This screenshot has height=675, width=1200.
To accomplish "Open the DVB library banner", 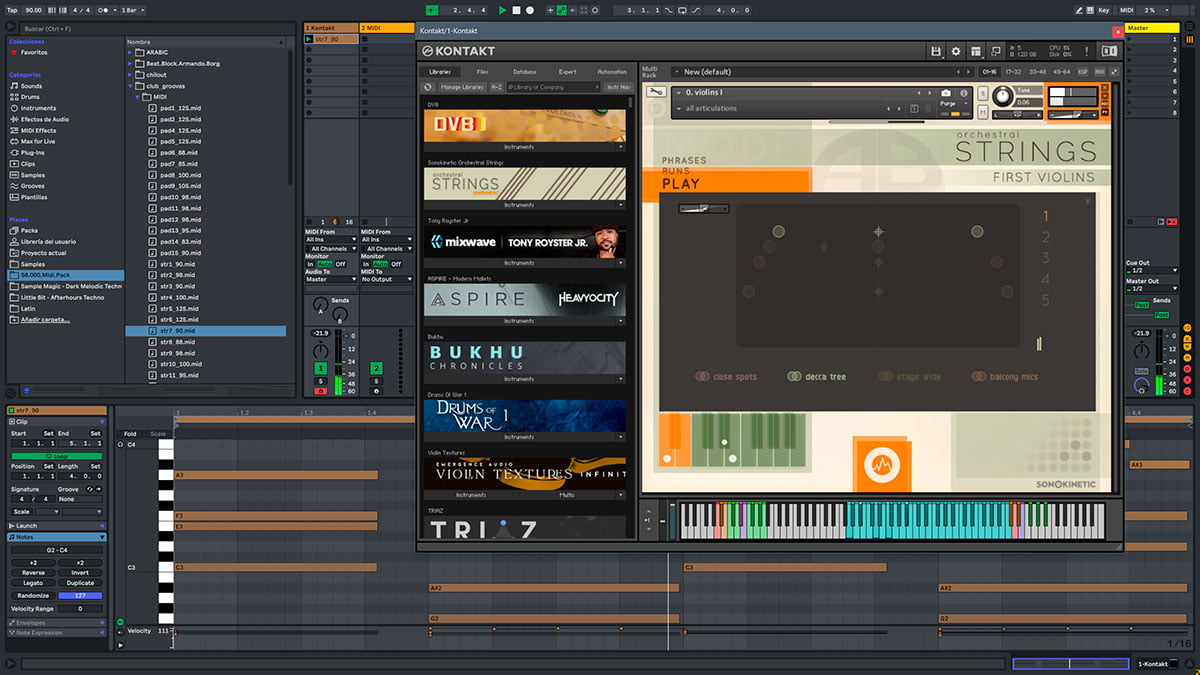I will pyautogui.click(x=525, y=125).
